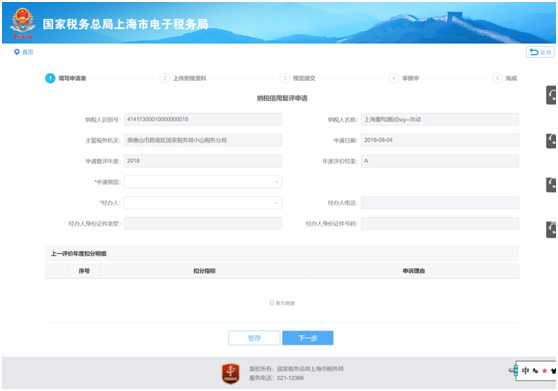
Task: Click the red shield badge in footer
Action: tap(231, 374)
